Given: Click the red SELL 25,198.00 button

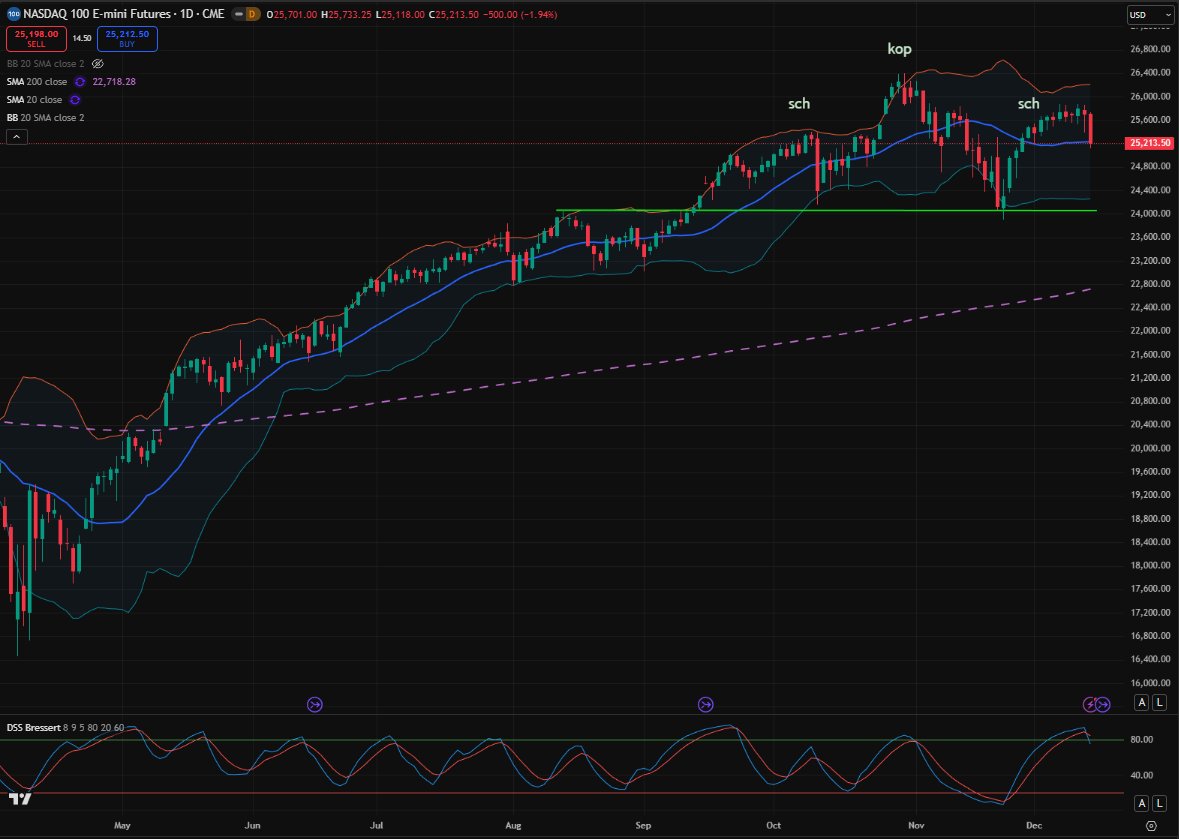Looking at the screenshot, I should coord(37,38).
